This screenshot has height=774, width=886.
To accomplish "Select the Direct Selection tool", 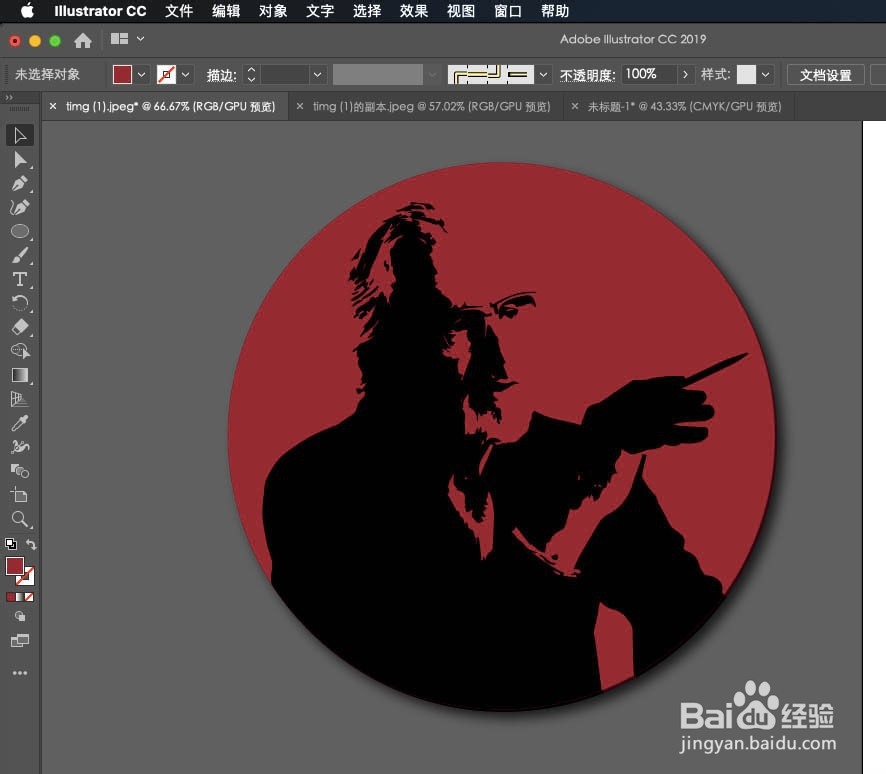I will 20,160.
